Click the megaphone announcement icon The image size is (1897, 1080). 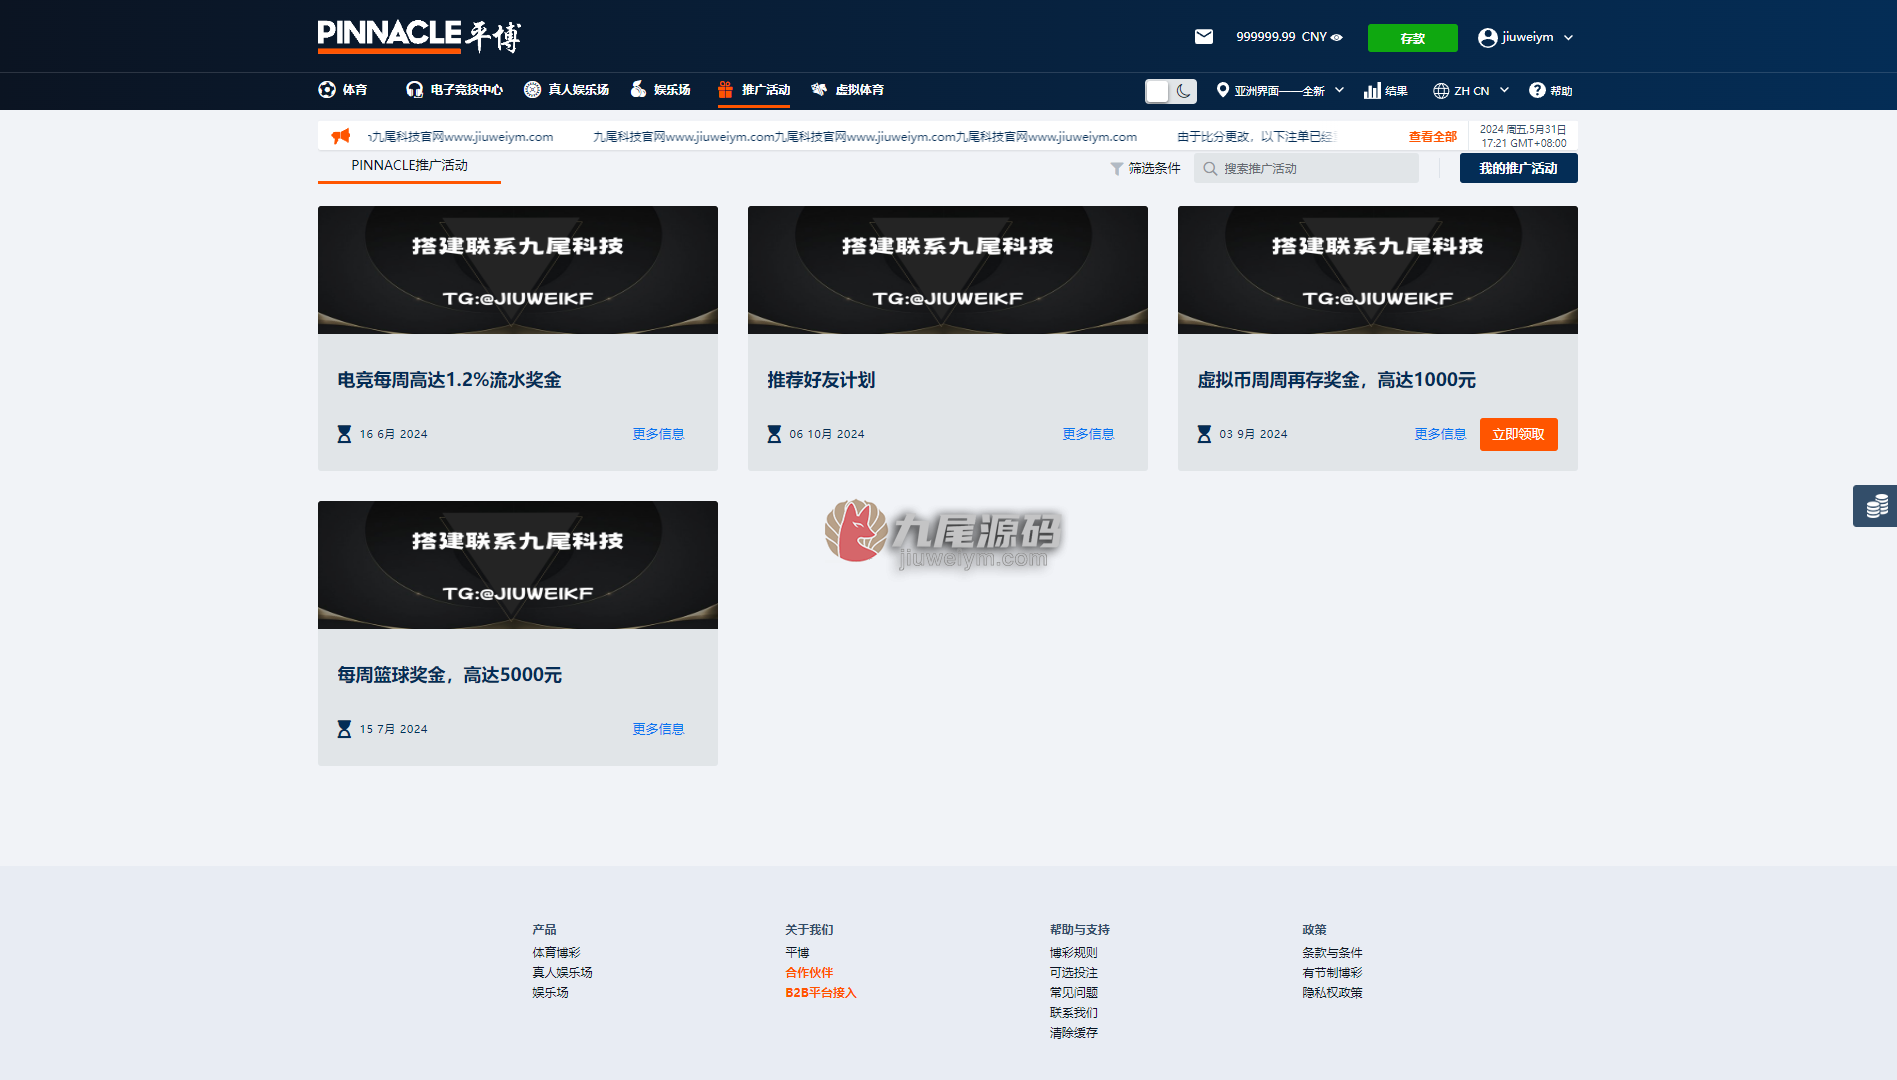(x=341, y=136)
